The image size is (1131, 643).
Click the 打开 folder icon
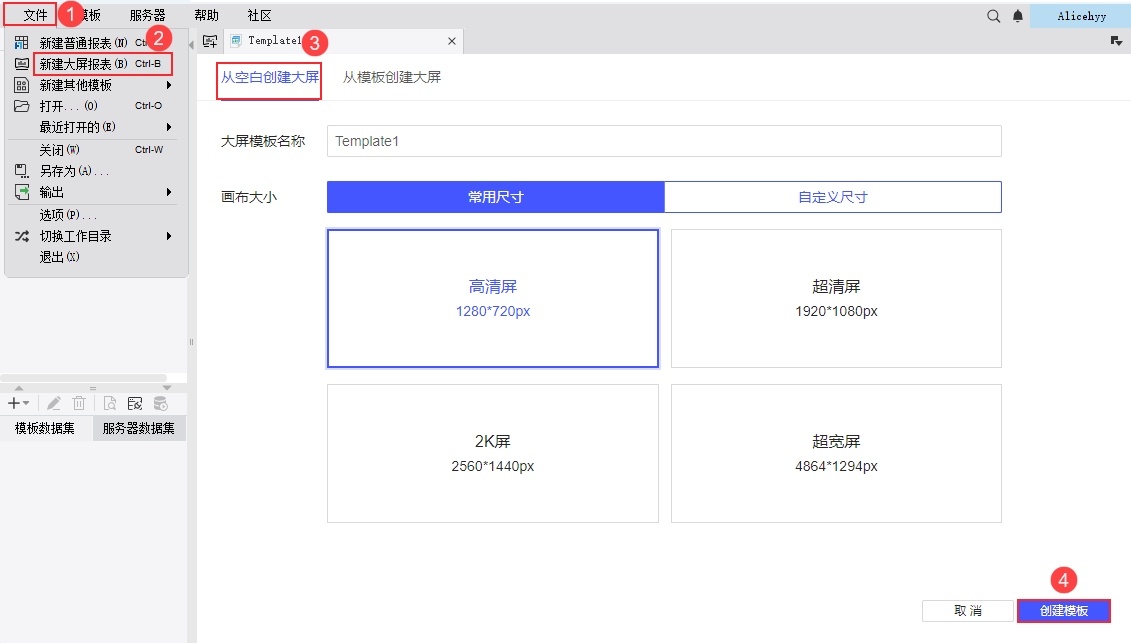(x=22, y=106)
